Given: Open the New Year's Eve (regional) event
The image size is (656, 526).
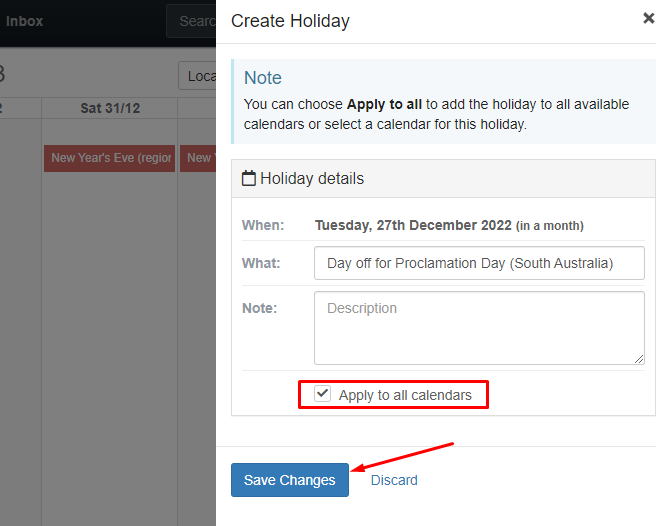Looking at the screenshot, I should (x=110, y=158).
